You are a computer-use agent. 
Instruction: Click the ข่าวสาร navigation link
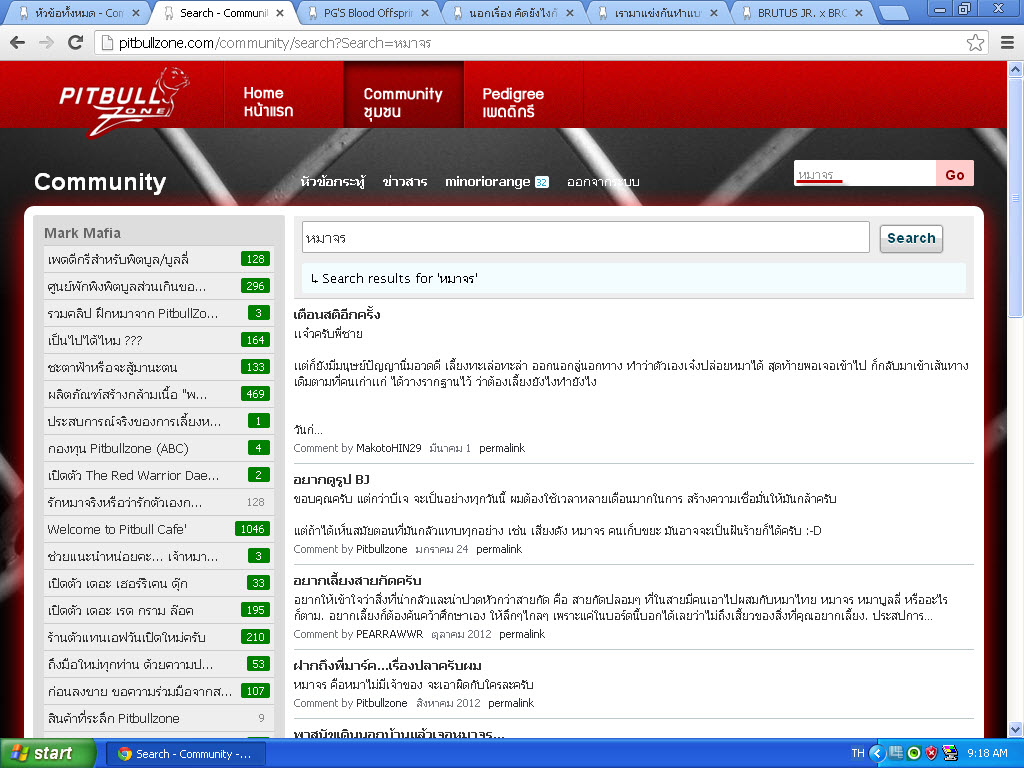click(405, 182)
